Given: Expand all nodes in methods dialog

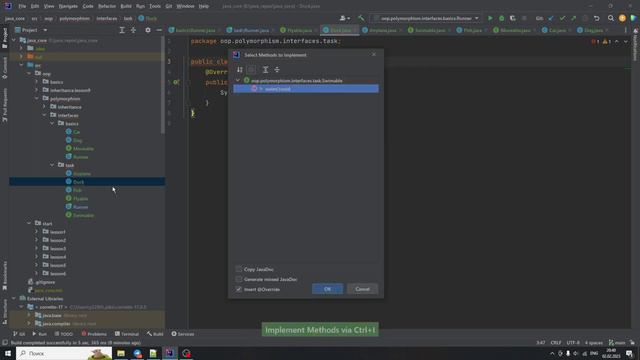Looking at the screenshot, I should pyautogui.click(x=265, y=70).
